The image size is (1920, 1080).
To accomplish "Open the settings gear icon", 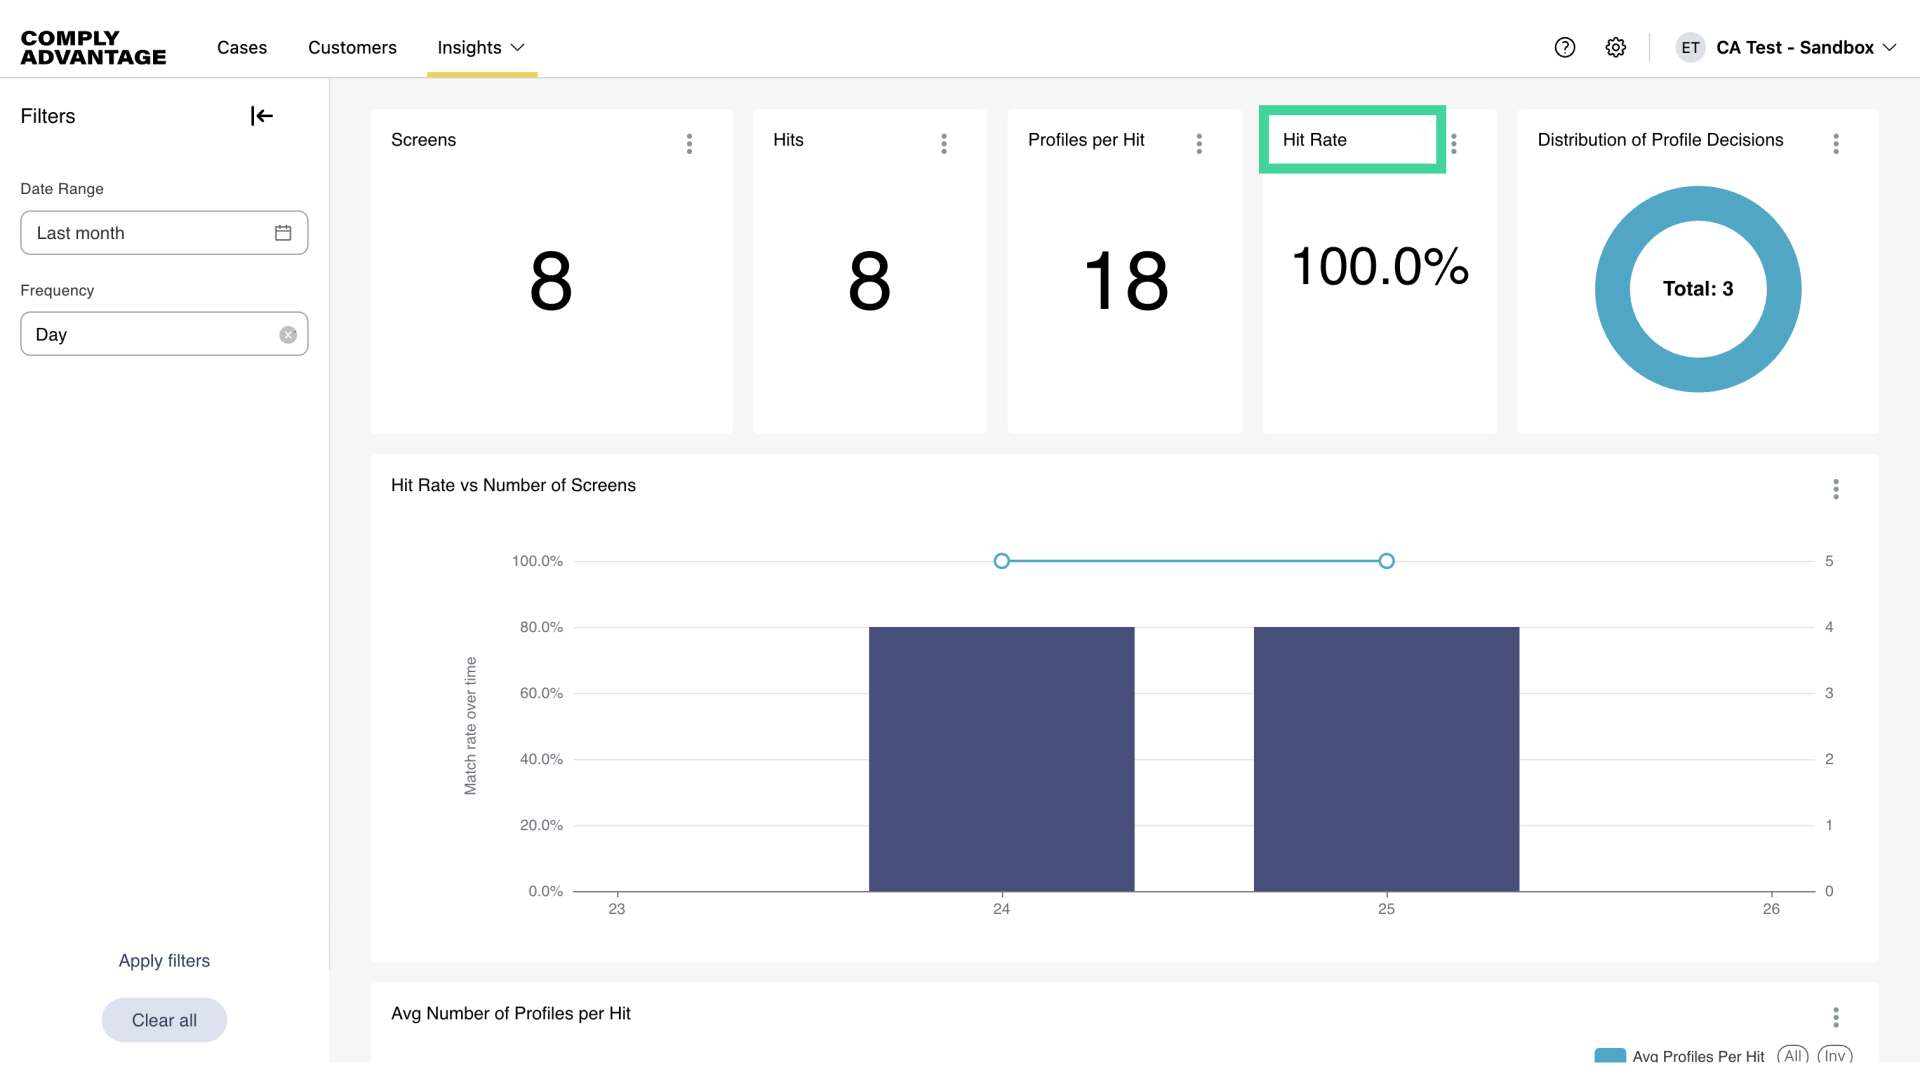I will click(x=1616, y=47).
